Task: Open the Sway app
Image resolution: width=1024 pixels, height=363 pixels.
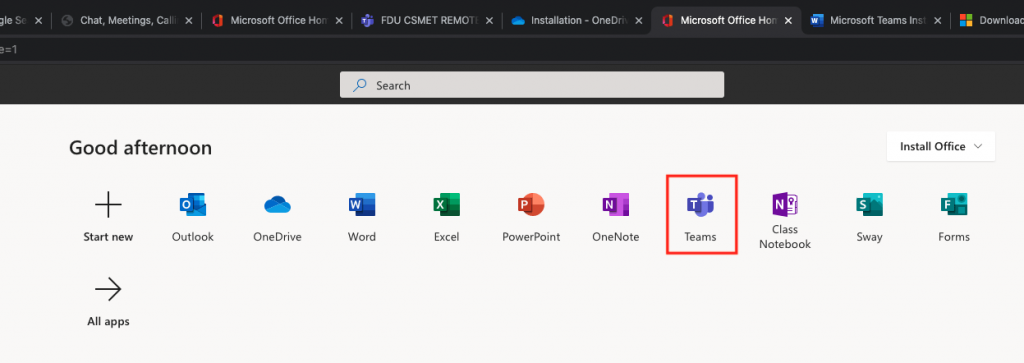Action: point(869,217)
